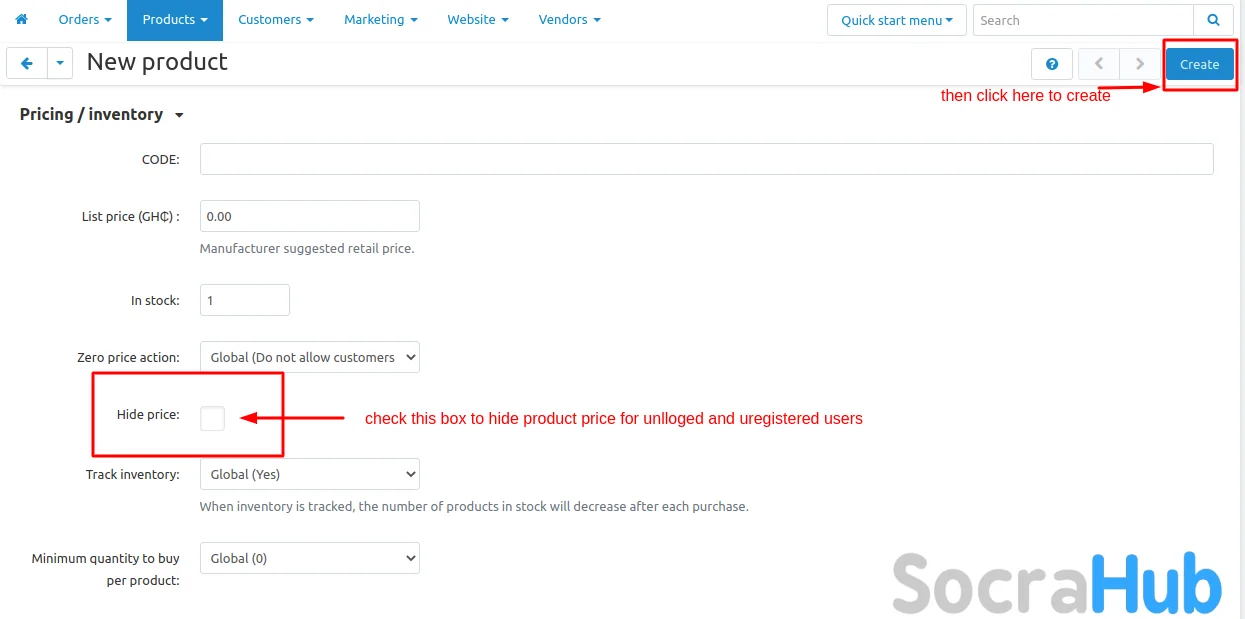This screenshot has width=1245, height=619.
Task: Click the Create button
Action: coord(1199,64)
